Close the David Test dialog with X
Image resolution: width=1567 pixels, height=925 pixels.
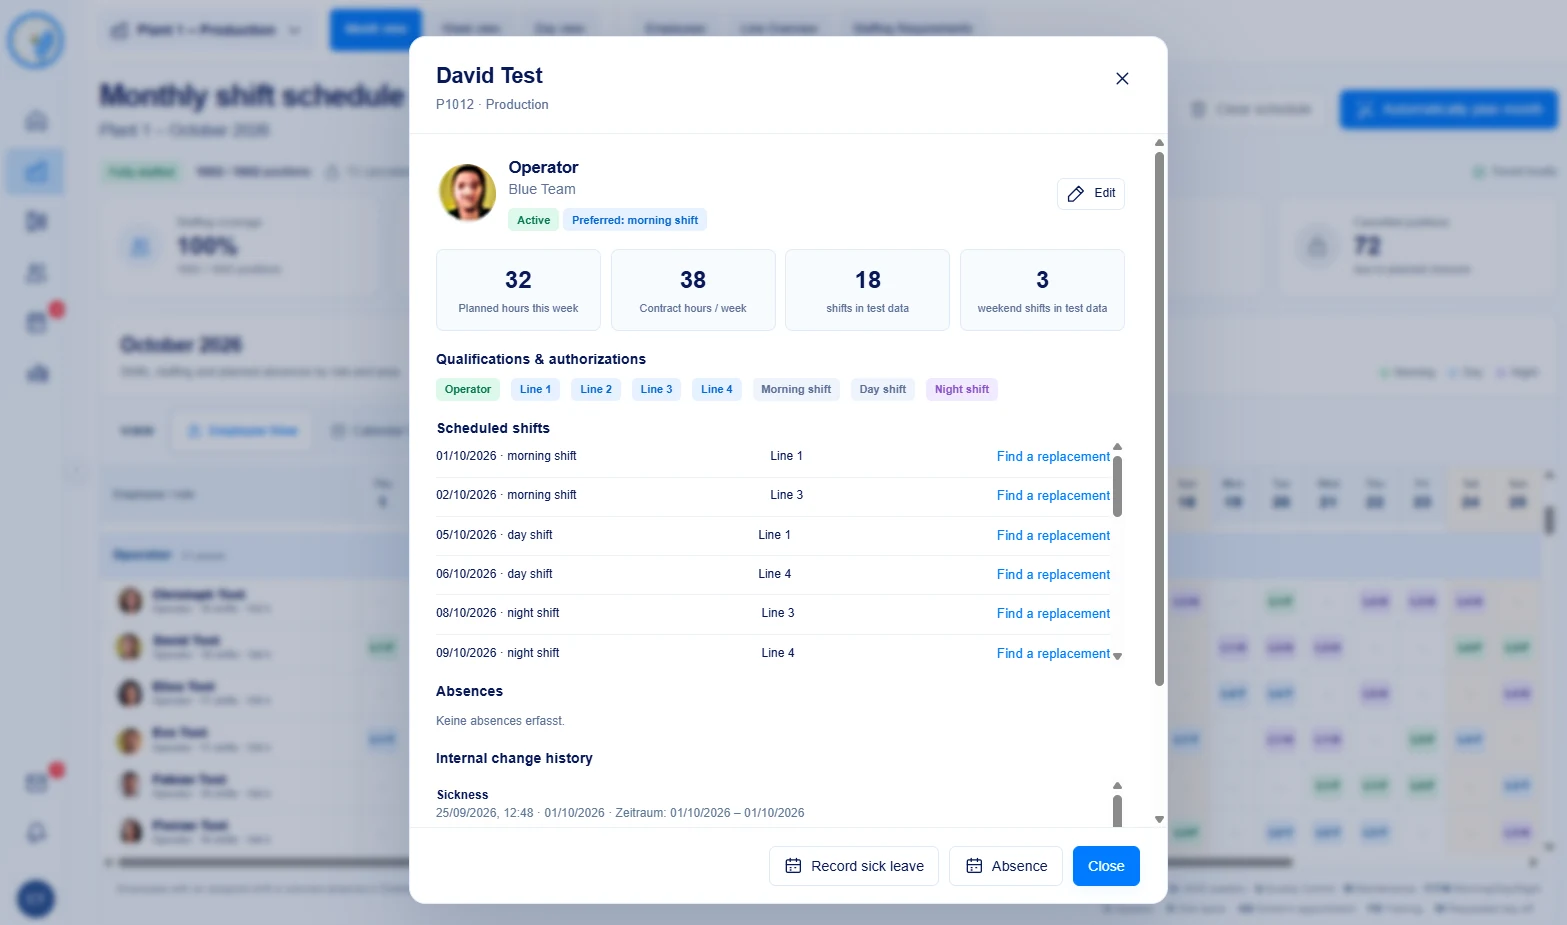[1122, 79]
